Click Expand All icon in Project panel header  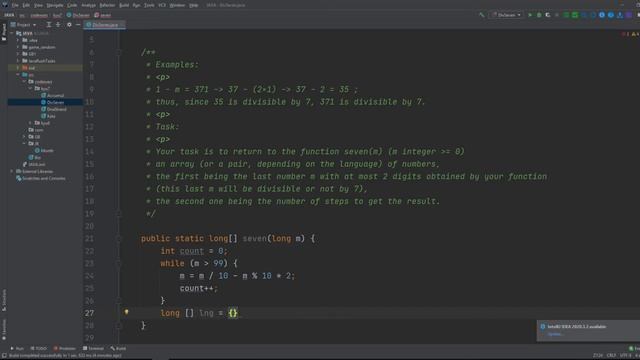coord(49,25)
